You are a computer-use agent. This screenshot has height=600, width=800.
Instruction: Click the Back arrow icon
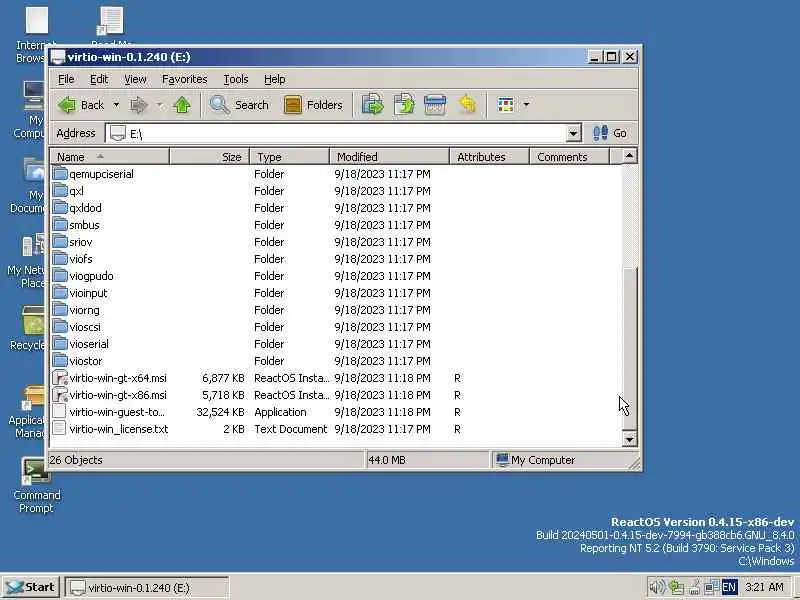(67, 105)
